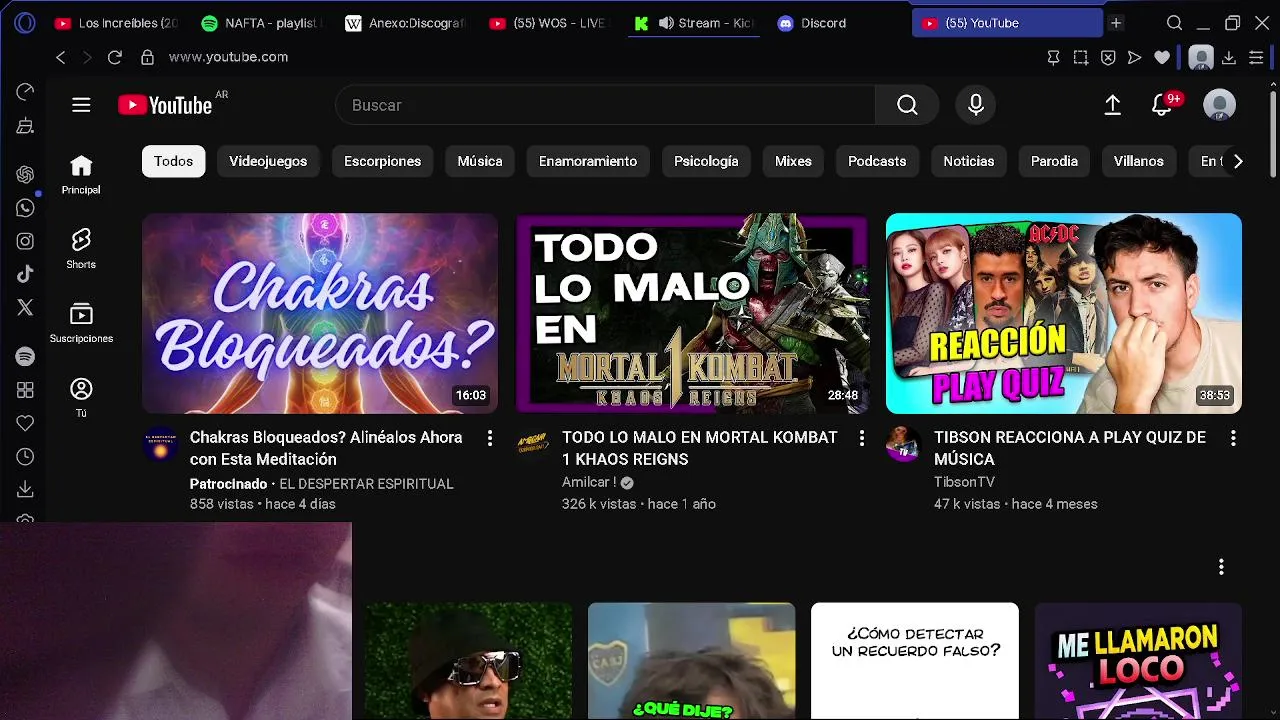Go back with the browser back arrow
This screenshot has width=1280, height=720.
pyautogui.click(x=61, y=57)
